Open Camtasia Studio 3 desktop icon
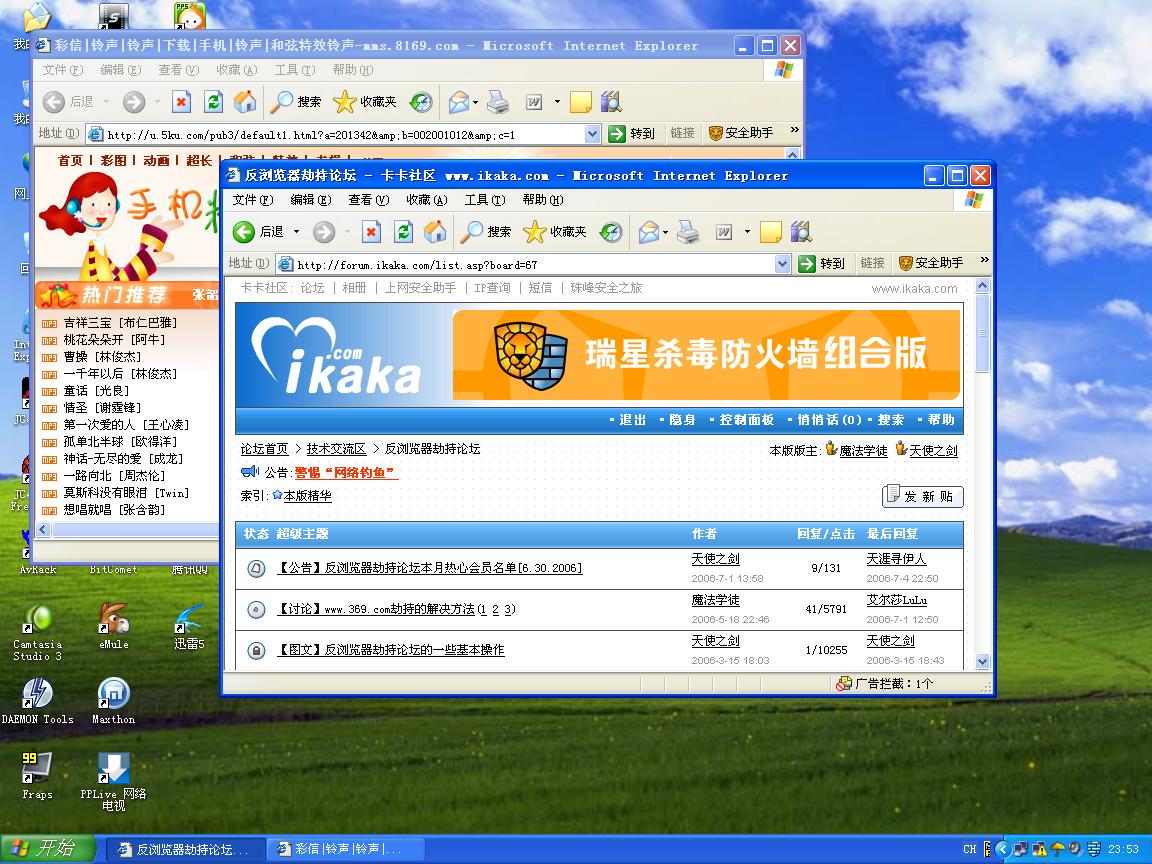The image size is (1152, 864). (37, 632)
